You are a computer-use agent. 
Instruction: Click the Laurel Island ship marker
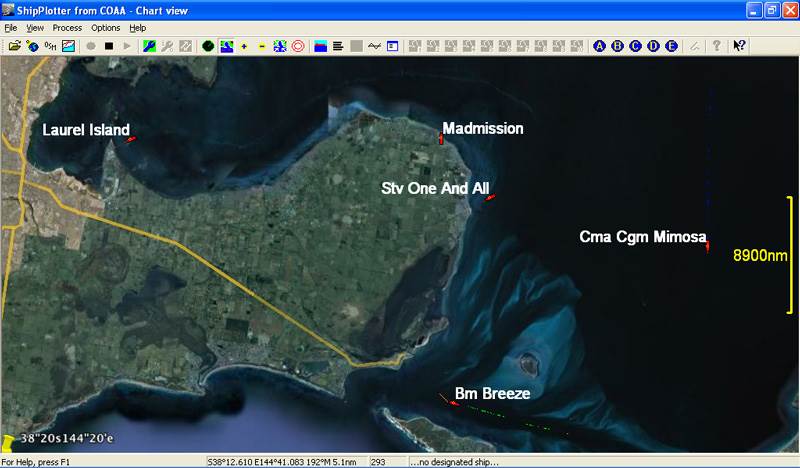coord(131,140)
